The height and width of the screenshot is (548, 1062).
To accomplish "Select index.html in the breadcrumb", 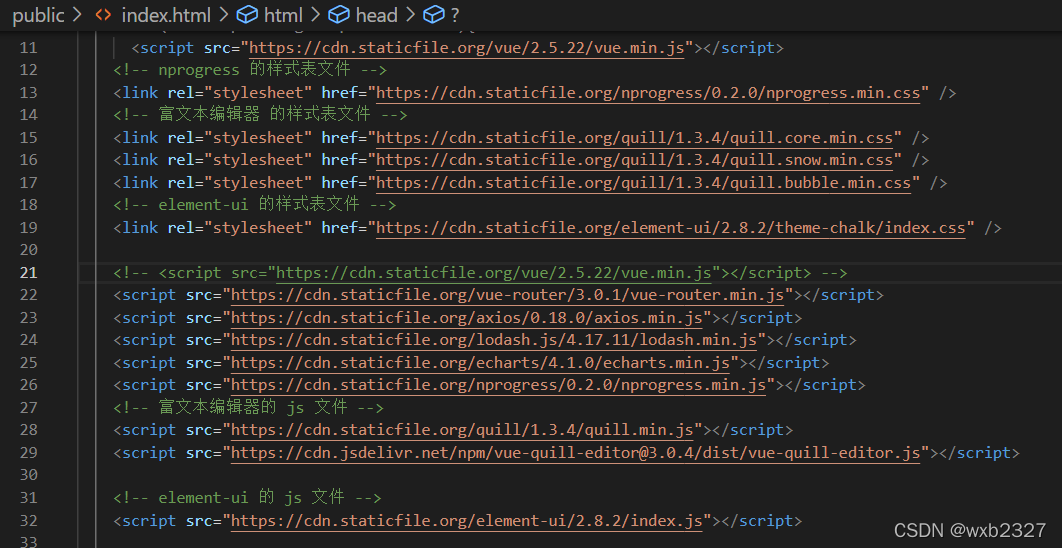I will 166,15.
